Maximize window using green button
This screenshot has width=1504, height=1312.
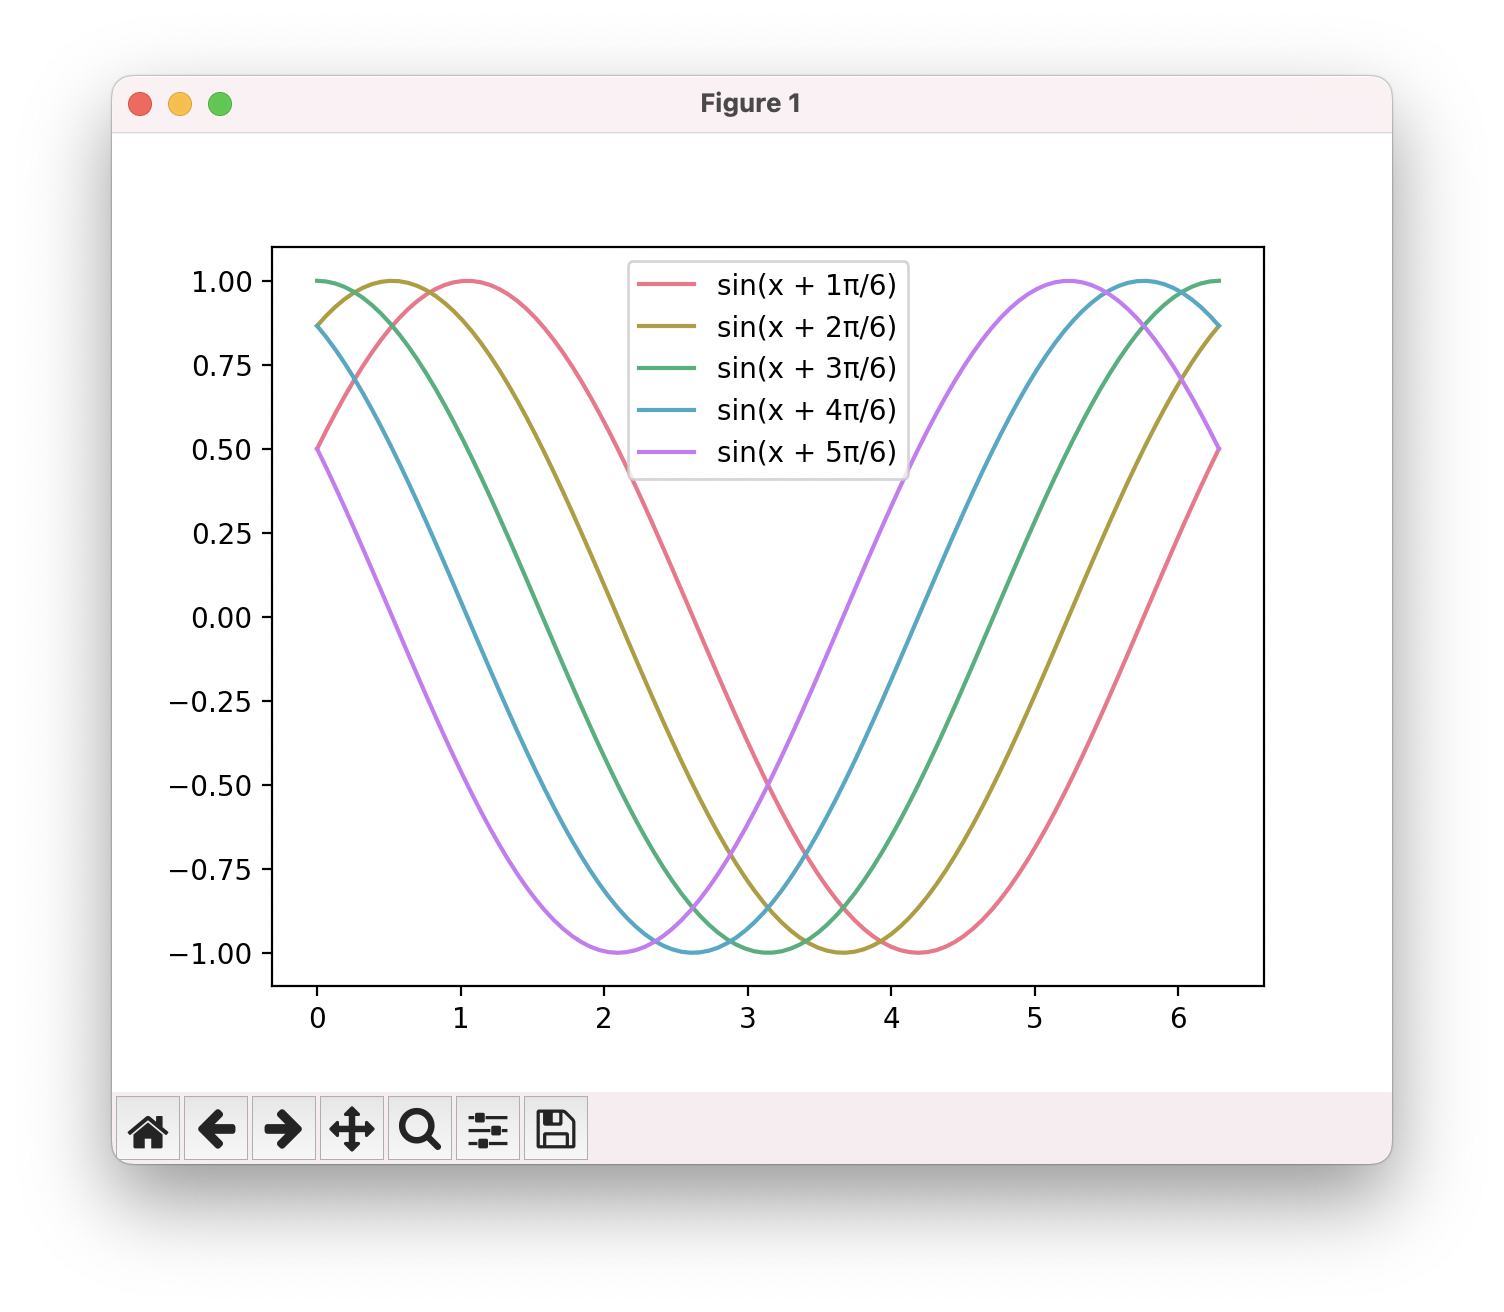pyautogui.click(x=220, y=104)
